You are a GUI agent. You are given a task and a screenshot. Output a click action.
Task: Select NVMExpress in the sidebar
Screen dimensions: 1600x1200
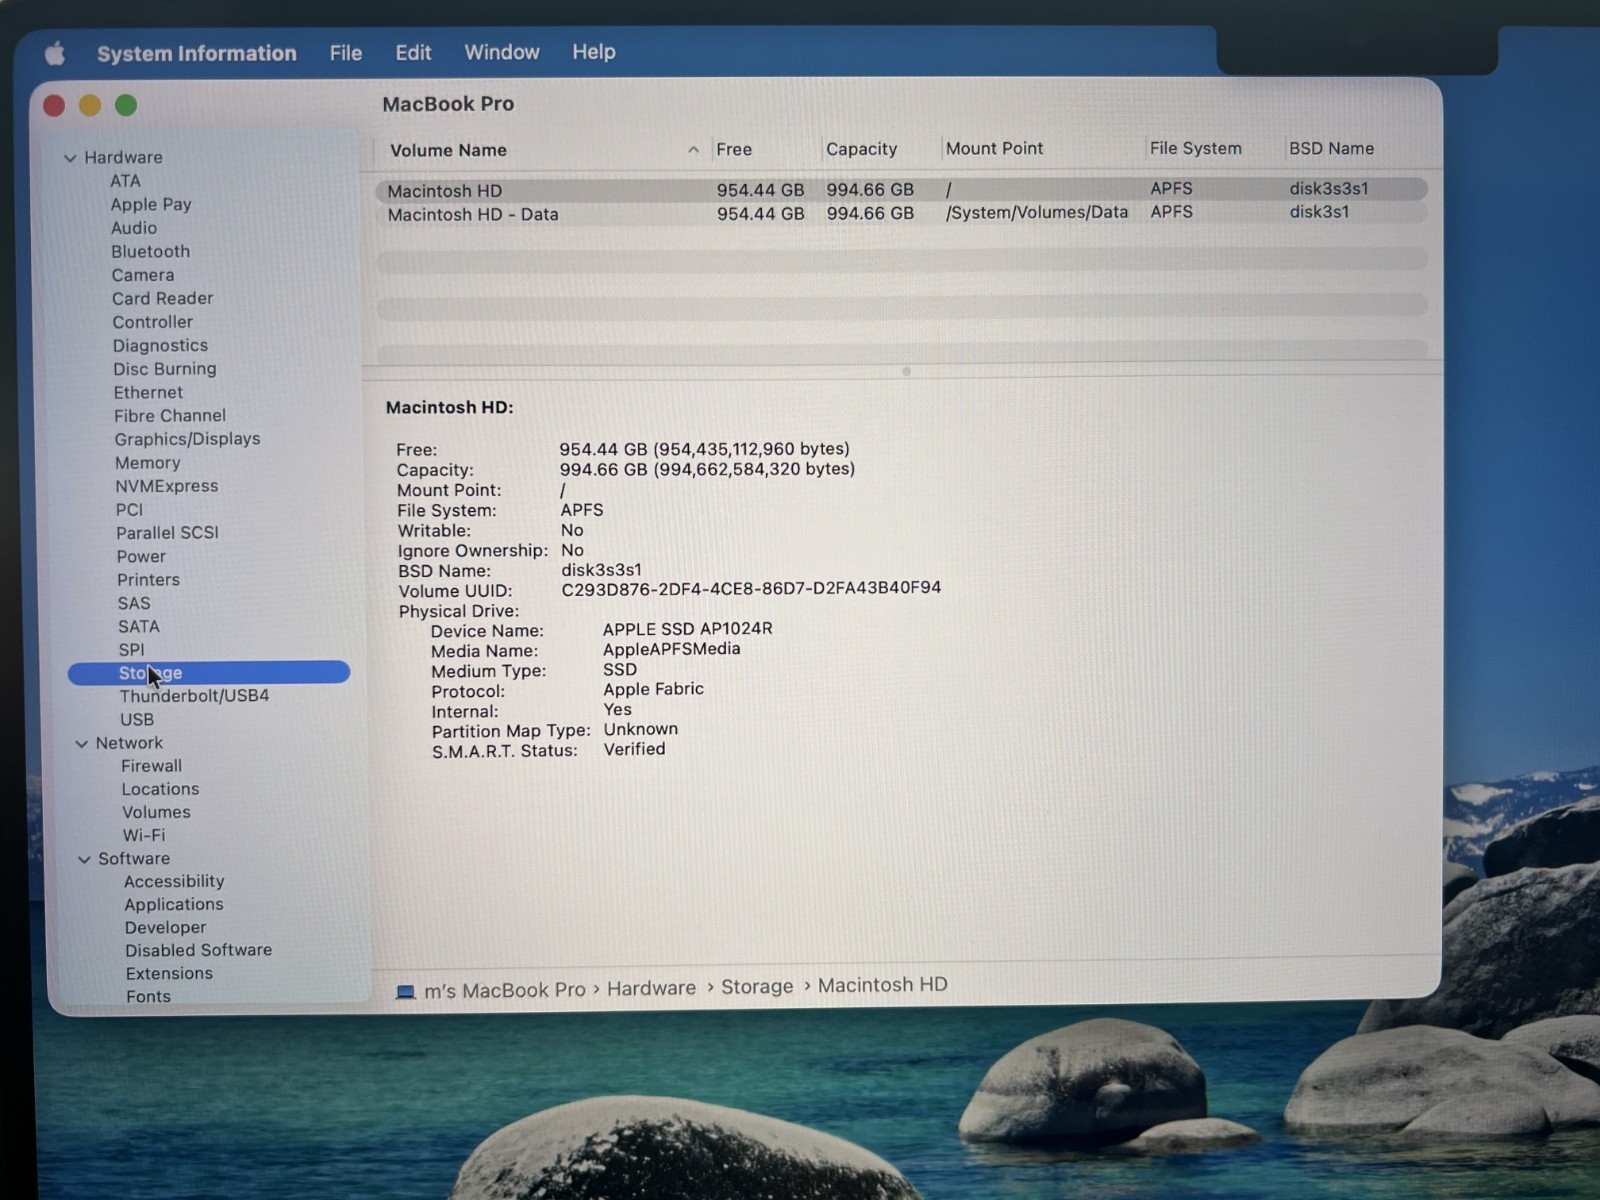[x=166, y=486]
